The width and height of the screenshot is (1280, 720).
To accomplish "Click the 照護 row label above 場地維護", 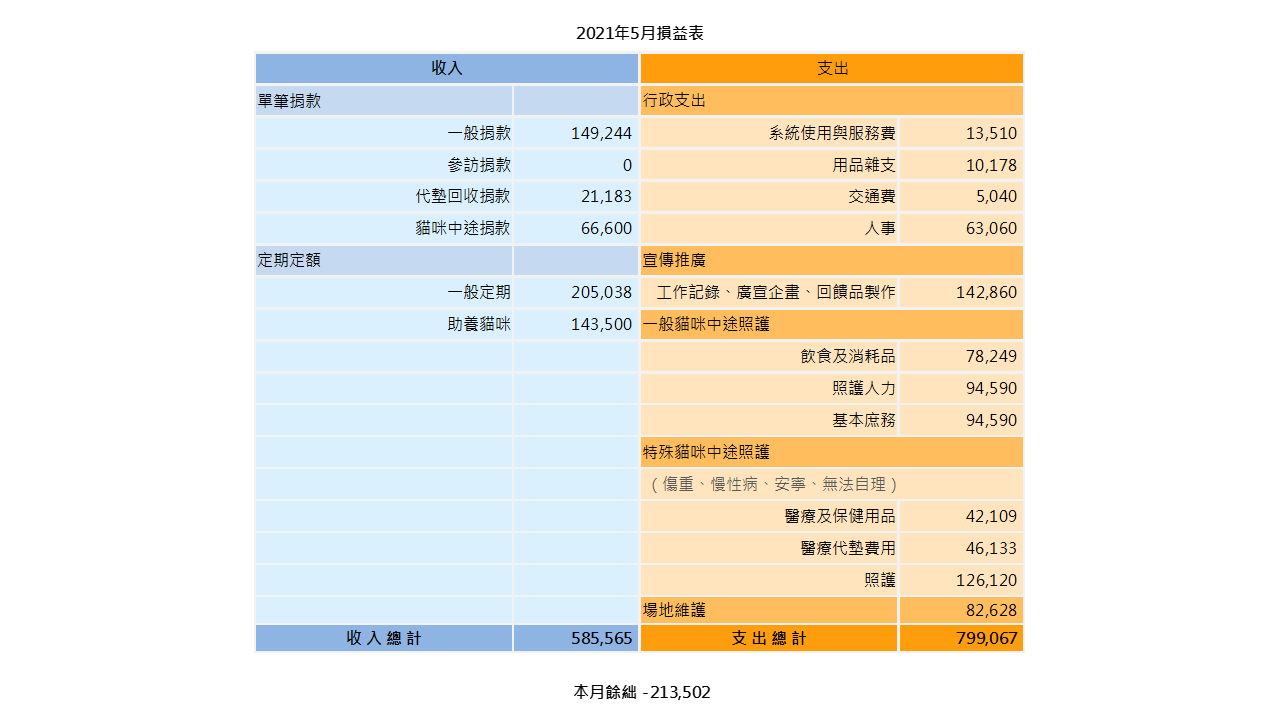I will 880,580.
